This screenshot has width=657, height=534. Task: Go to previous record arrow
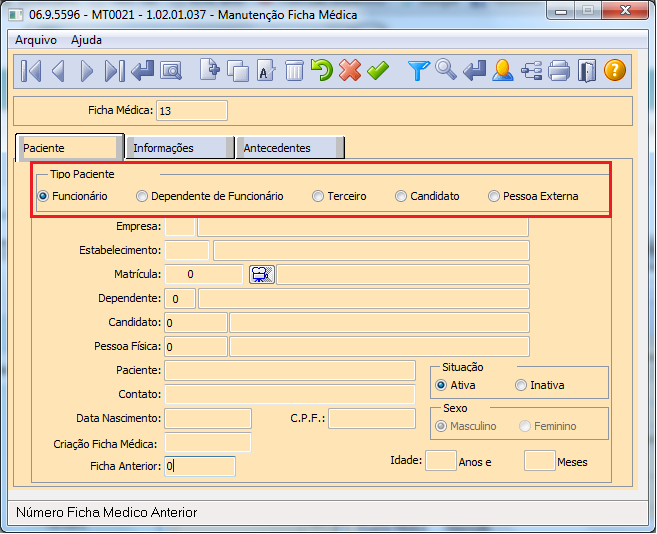click(58, 71)
